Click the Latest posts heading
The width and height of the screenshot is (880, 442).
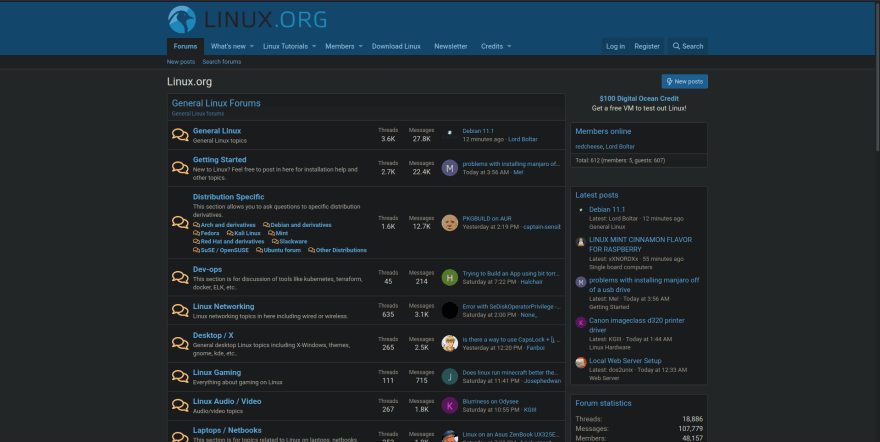point(597,195)
